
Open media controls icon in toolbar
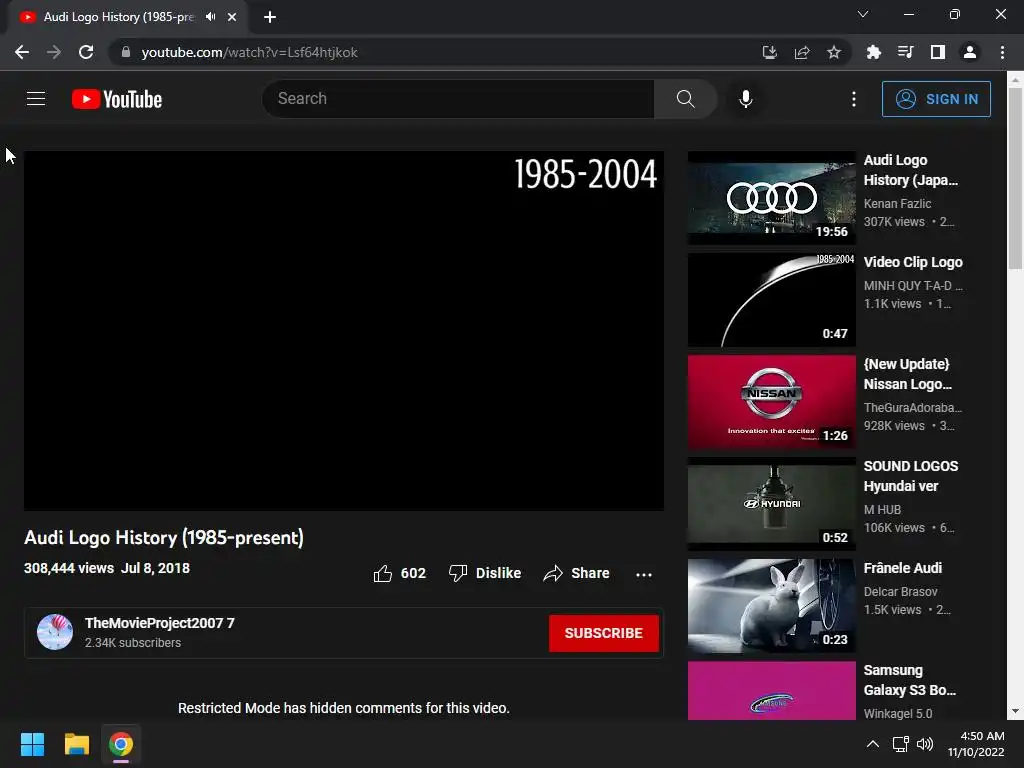click(905, 52)
